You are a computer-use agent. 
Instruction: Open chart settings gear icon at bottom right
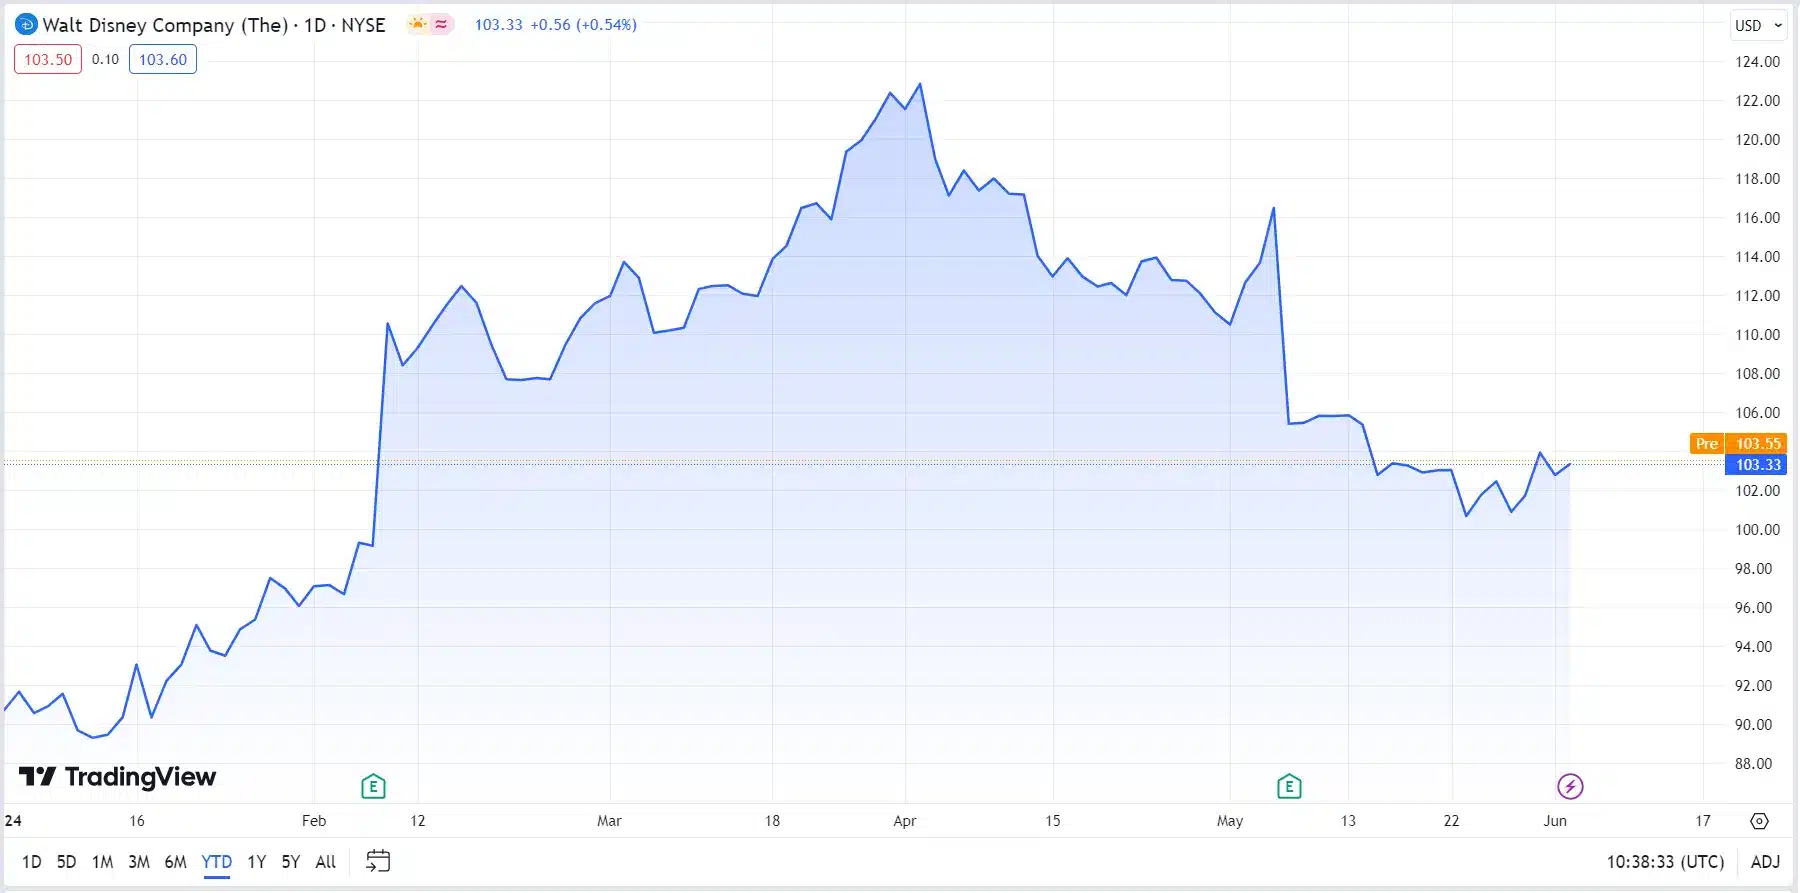pos(1759,821)
